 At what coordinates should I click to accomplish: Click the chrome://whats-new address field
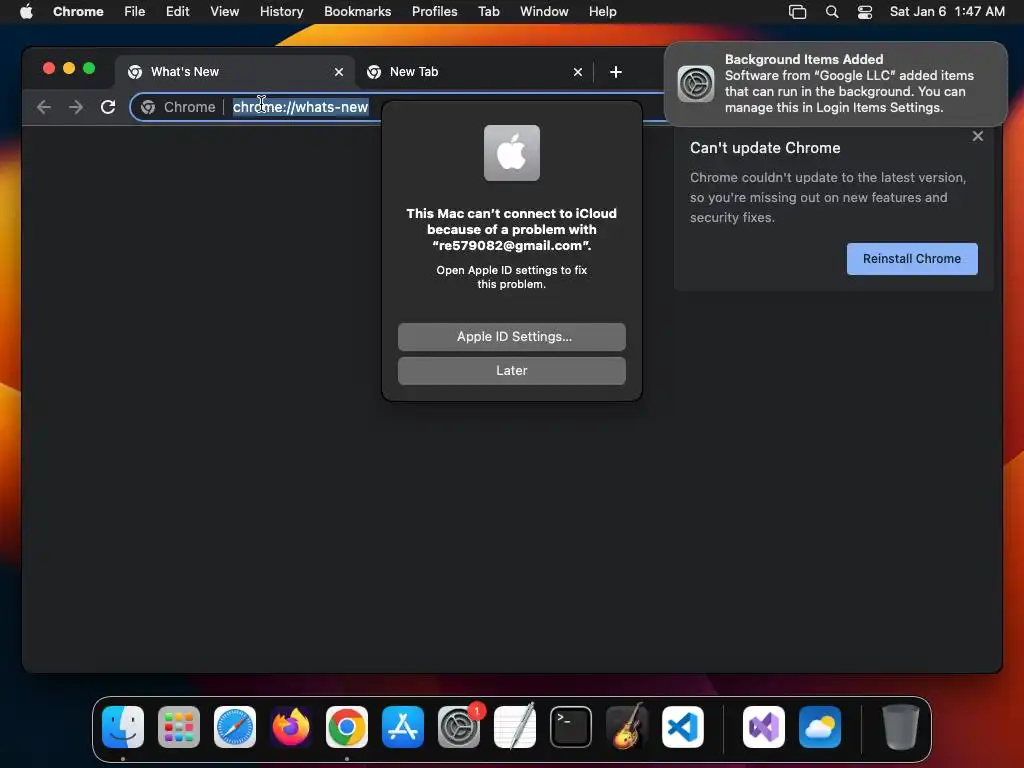(300, 107)
